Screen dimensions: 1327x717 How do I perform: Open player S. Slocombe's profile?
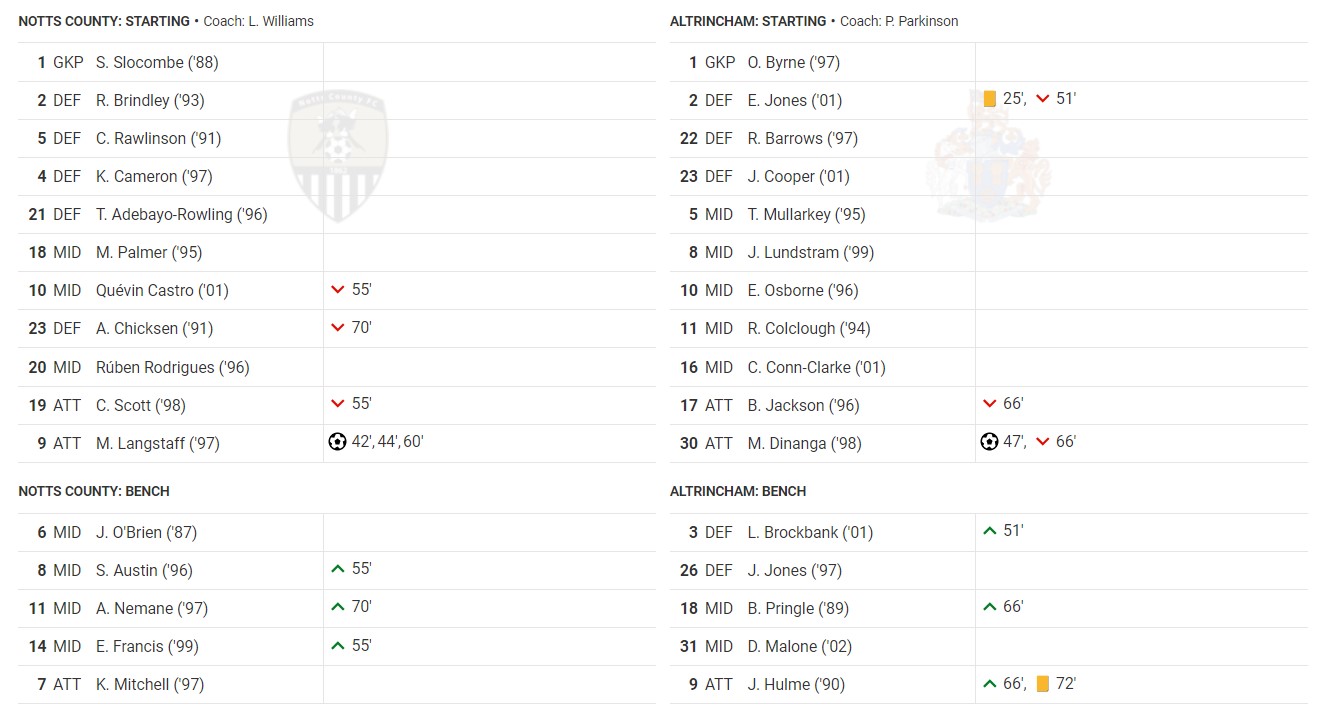[x=157, y=62]
